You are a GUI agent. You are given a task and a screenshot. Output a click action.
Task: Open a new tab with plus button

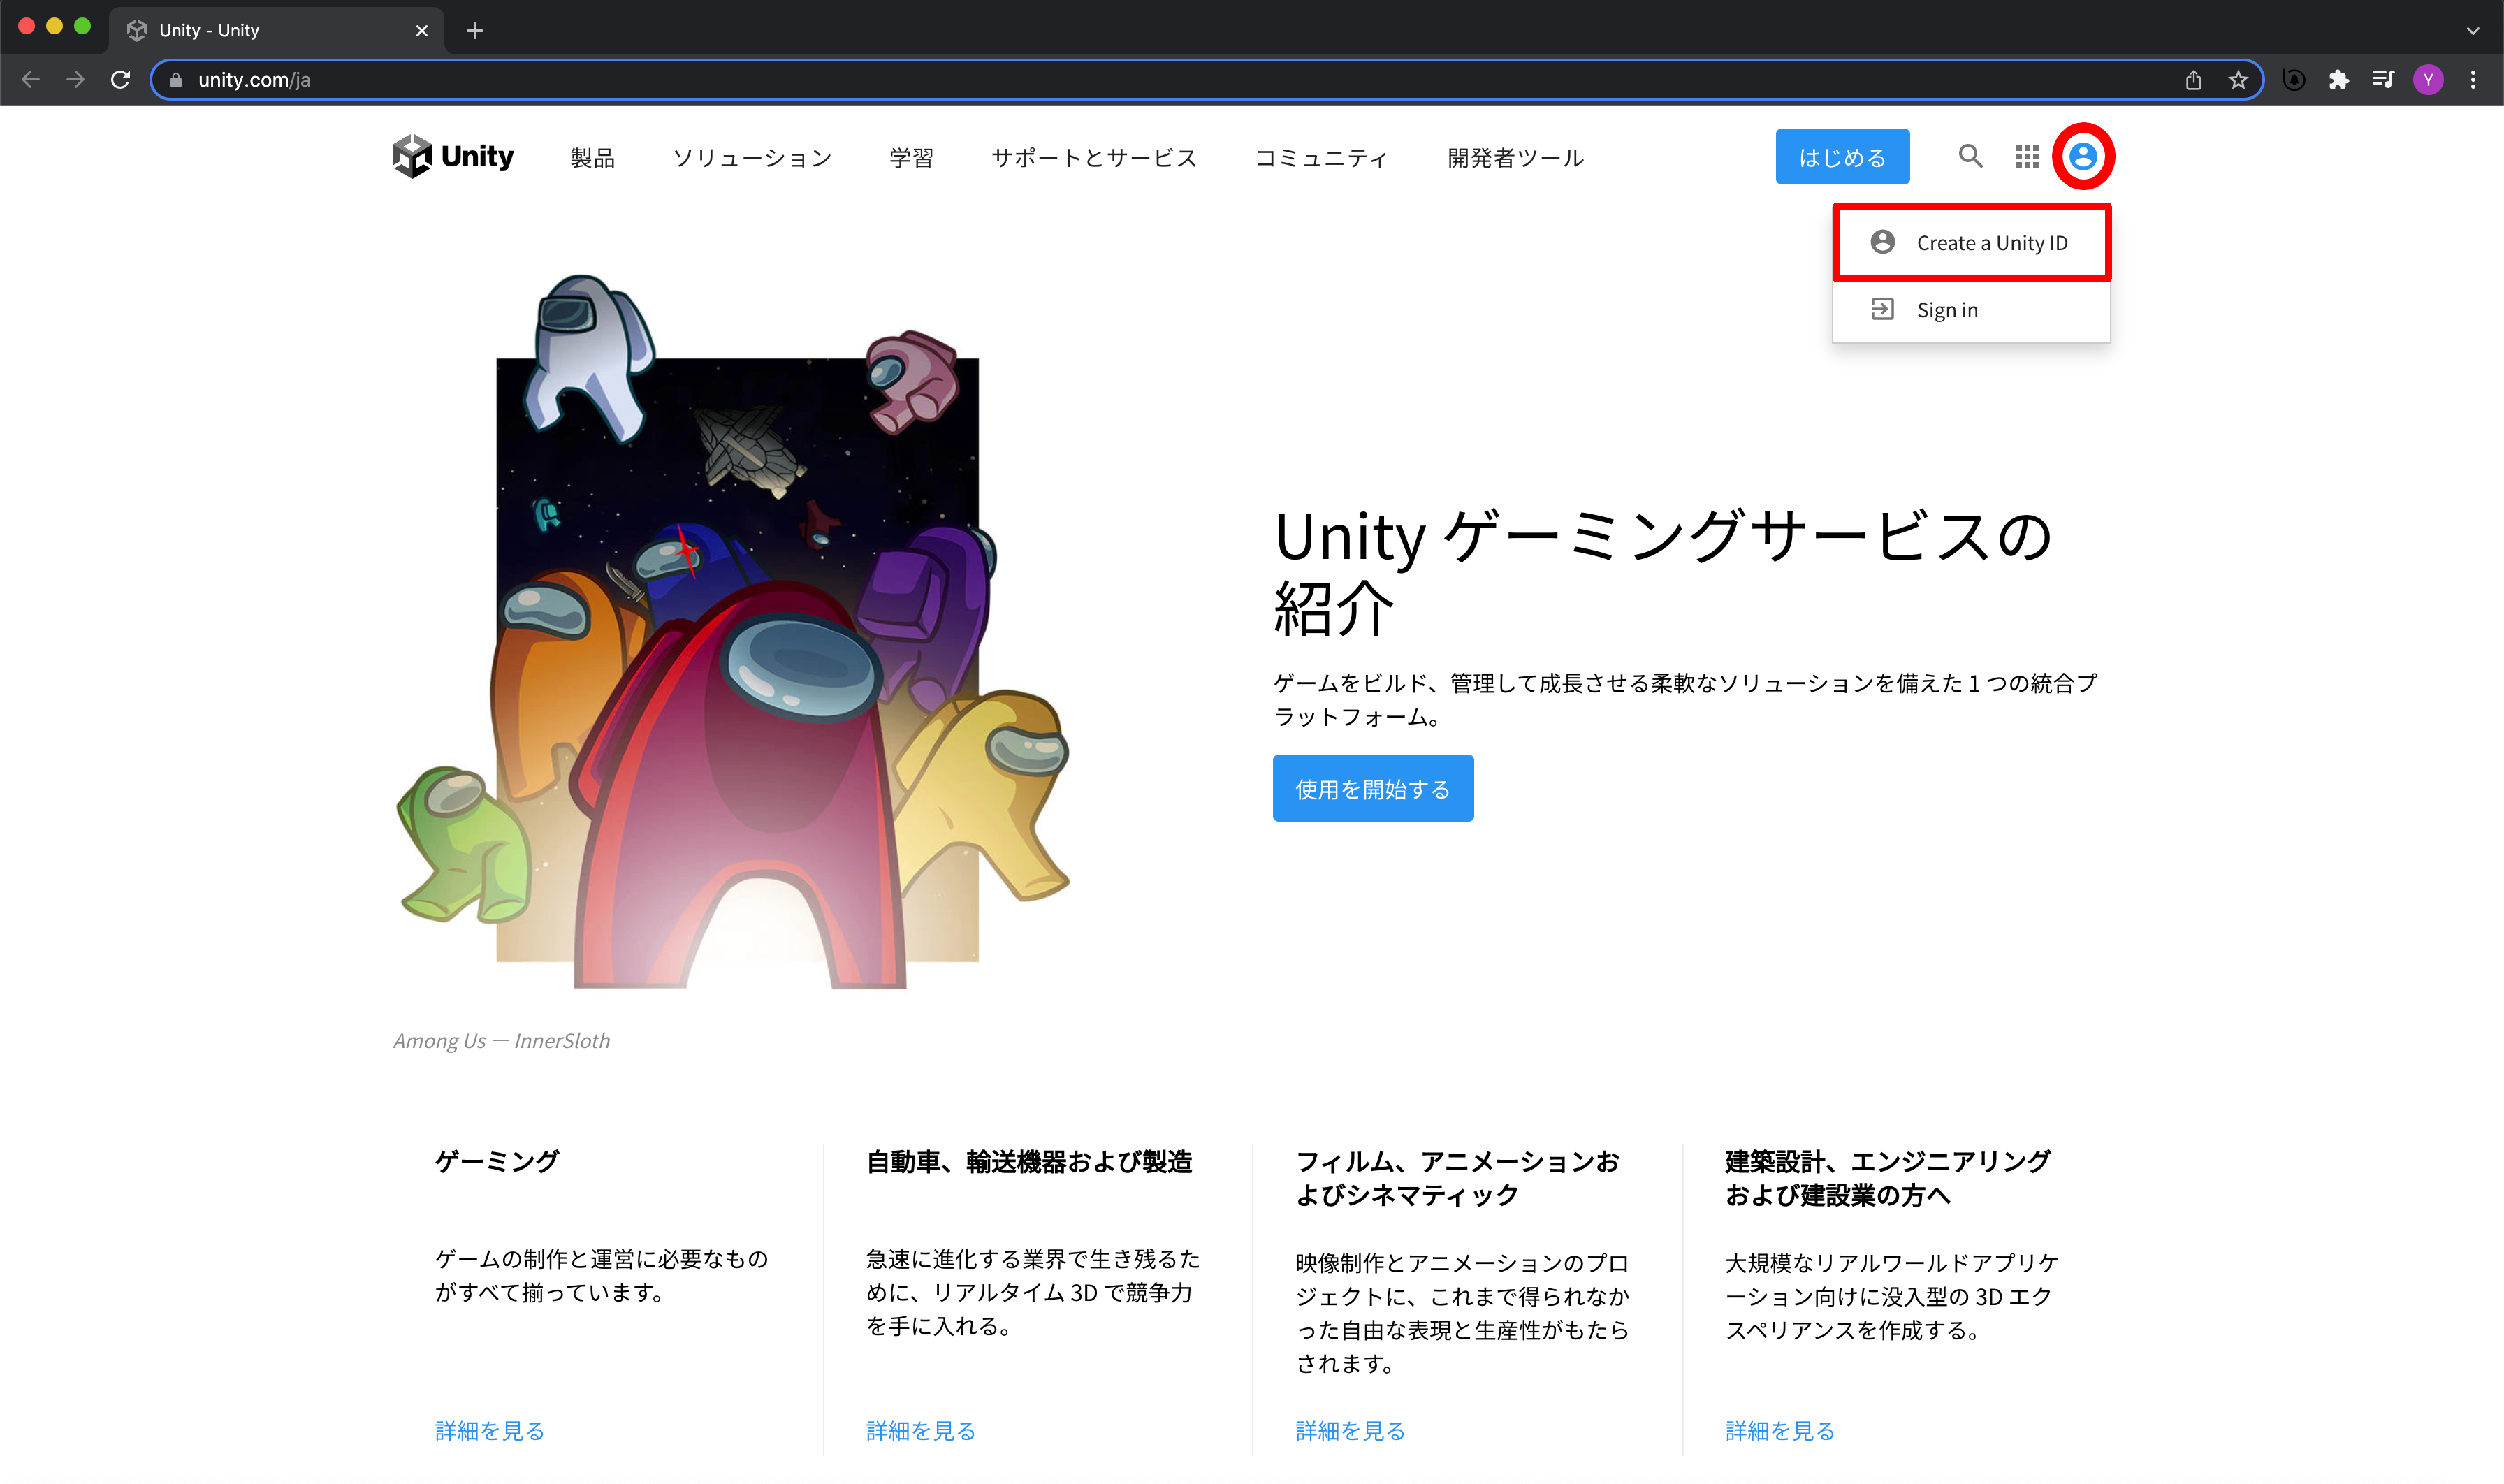tap(475, 31)
